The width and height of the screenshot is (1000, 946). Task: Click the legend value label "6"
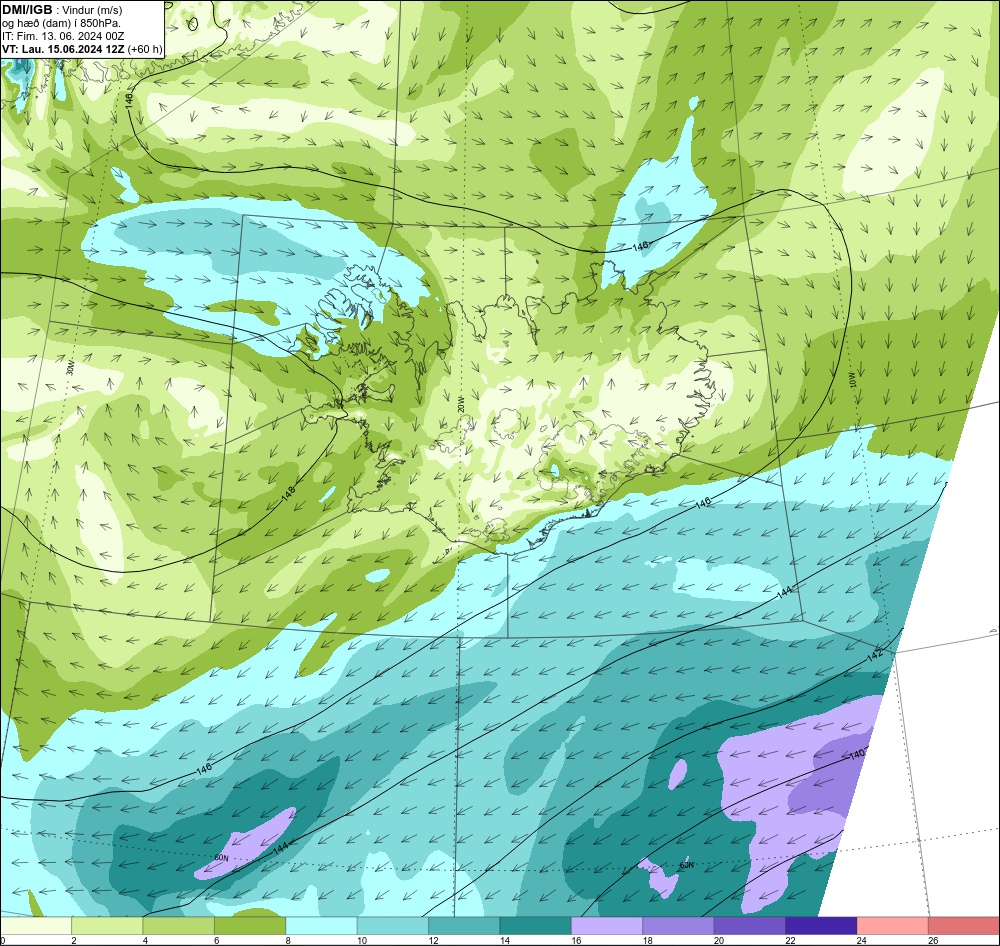tap(217, 940)
